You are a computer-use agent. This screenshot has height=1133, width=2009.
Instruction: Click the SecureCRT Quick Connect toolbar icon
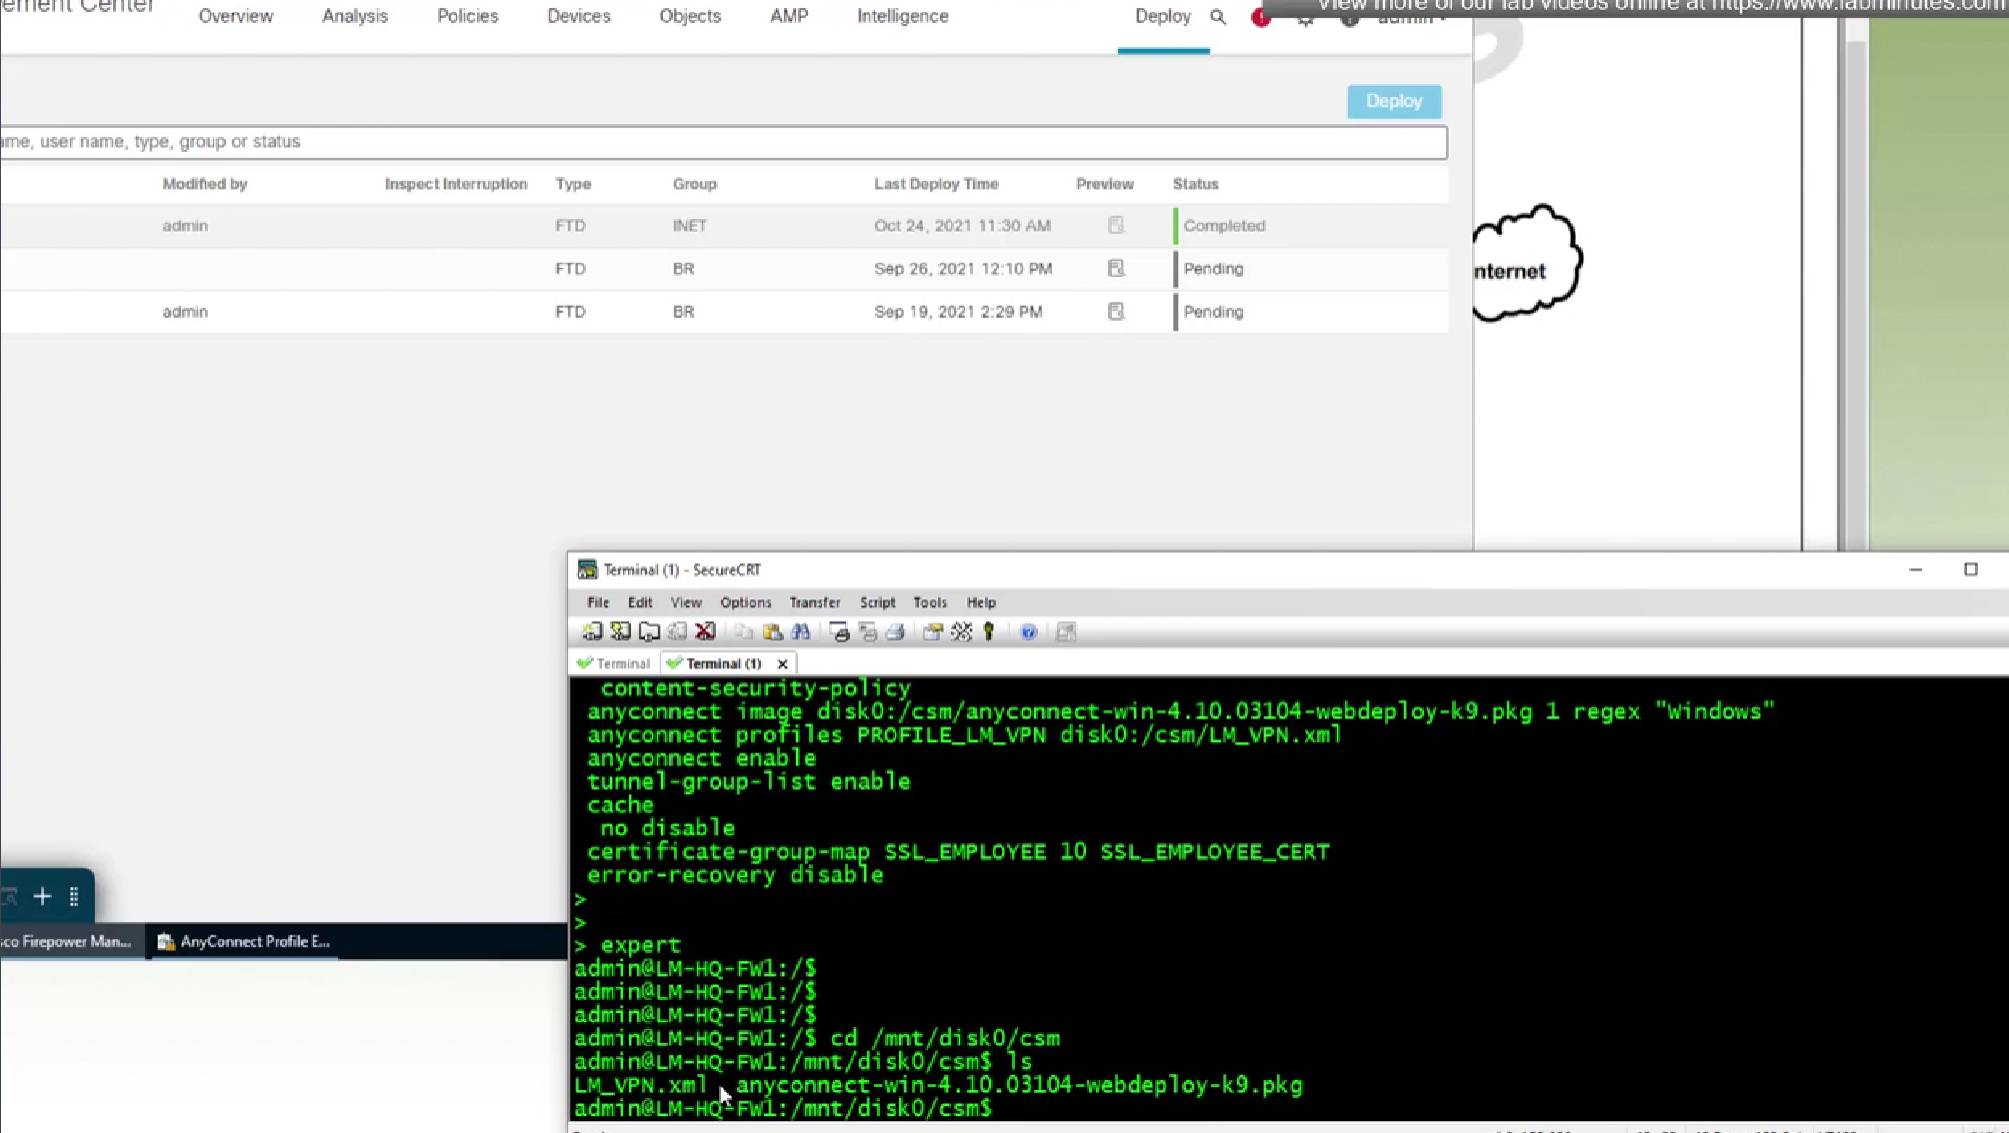pos(620,632)
